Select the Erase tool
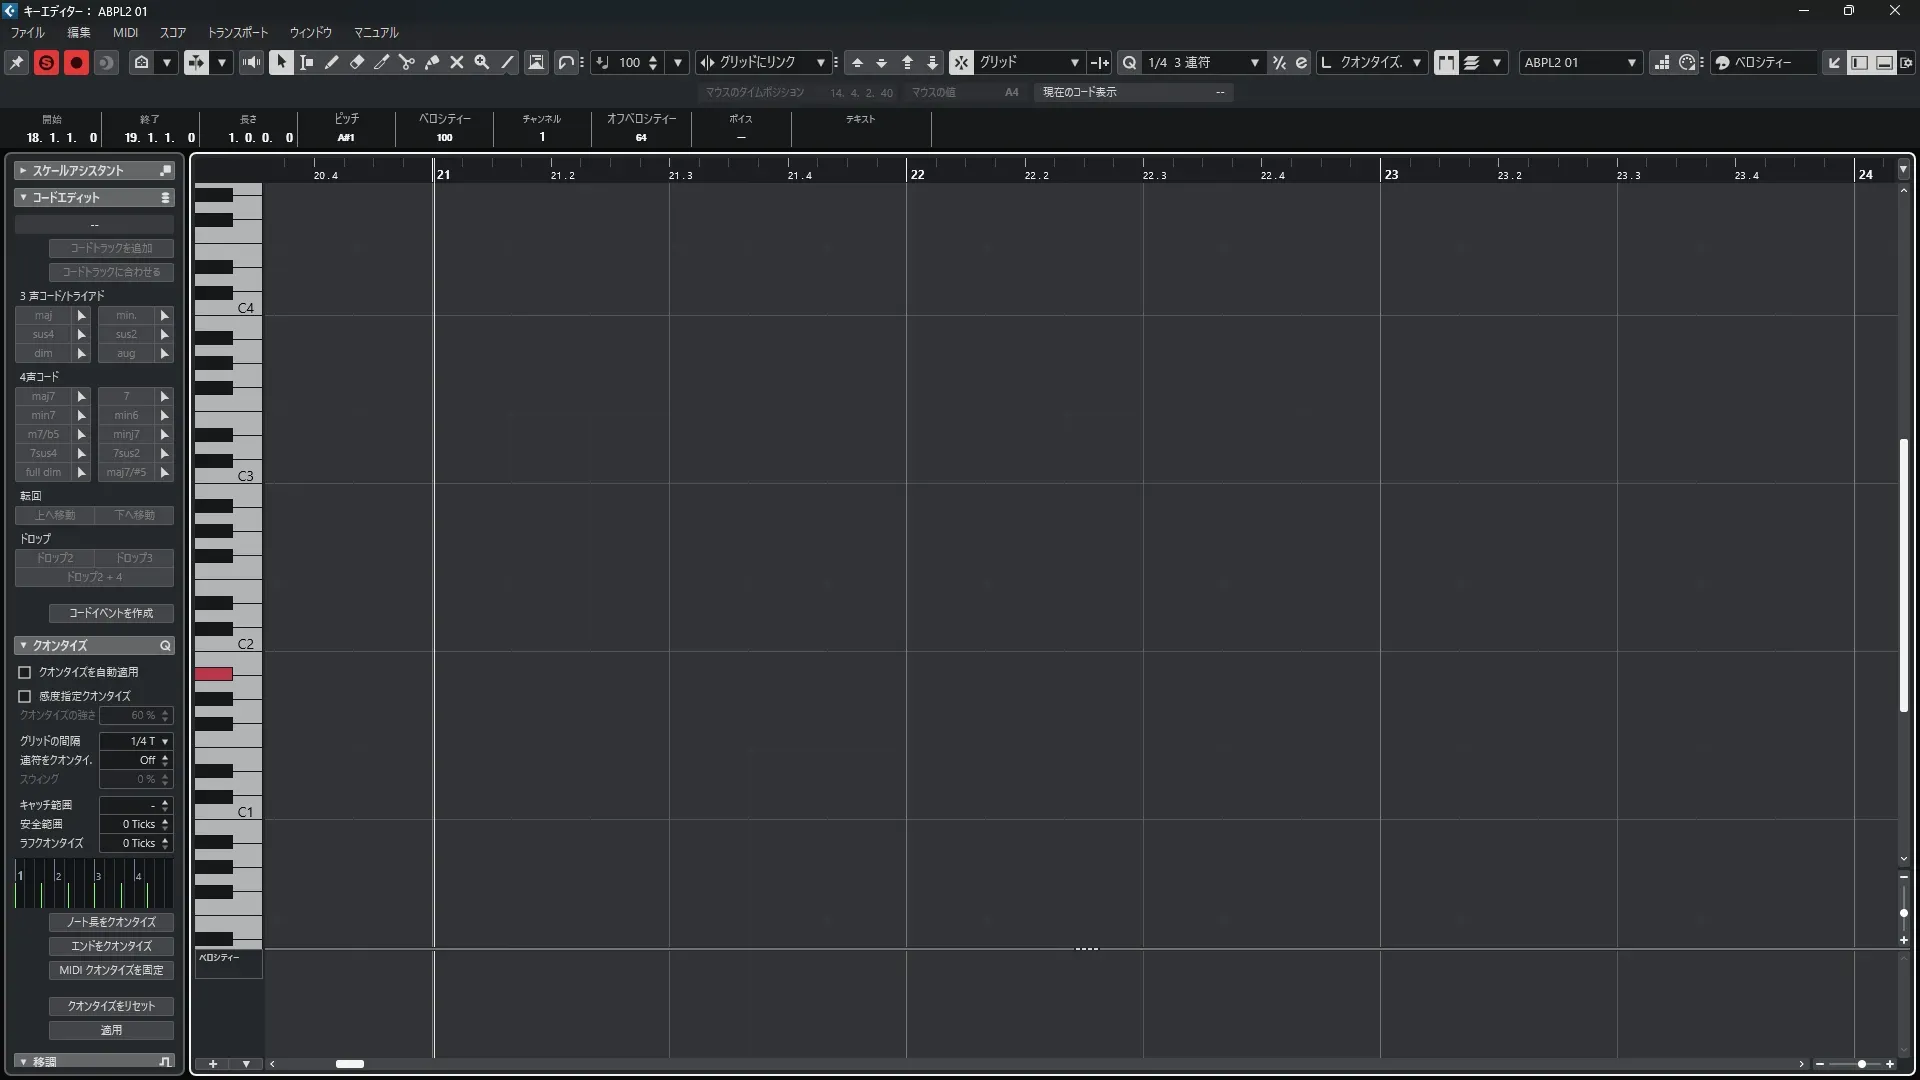This screenshot has width=1920, height=1080. 357,62
